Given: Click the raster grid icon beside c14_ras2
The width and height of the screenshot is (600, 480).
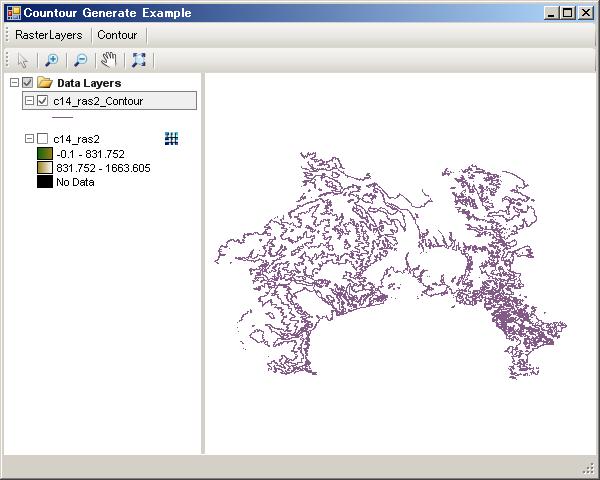Looking at the screenshot, I should pyautogui.click(x=171, y=139).
